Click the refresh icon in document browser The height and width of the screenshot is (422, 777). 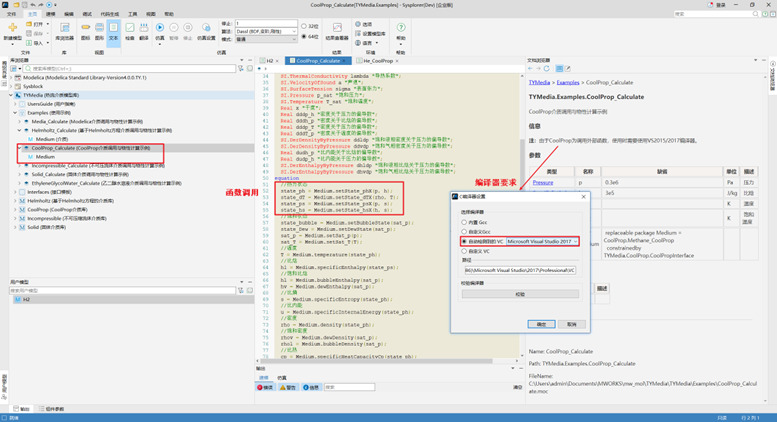coord(547,68)
